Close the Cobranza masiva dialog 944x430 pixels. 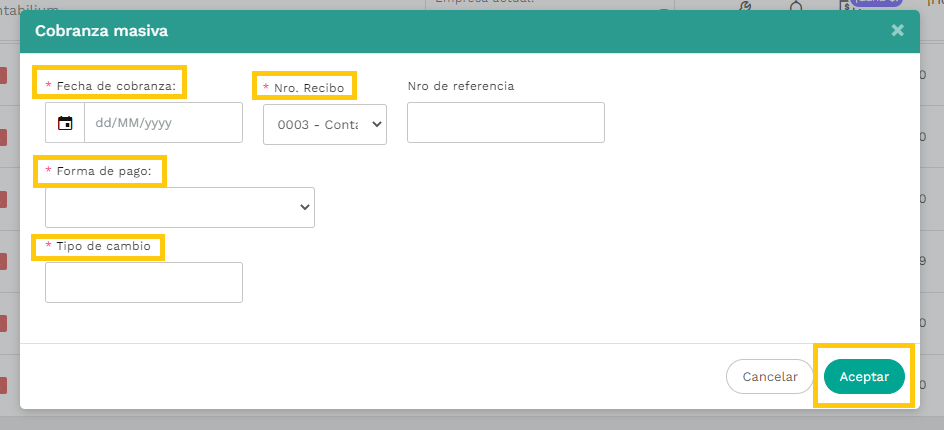coord(897,30)
